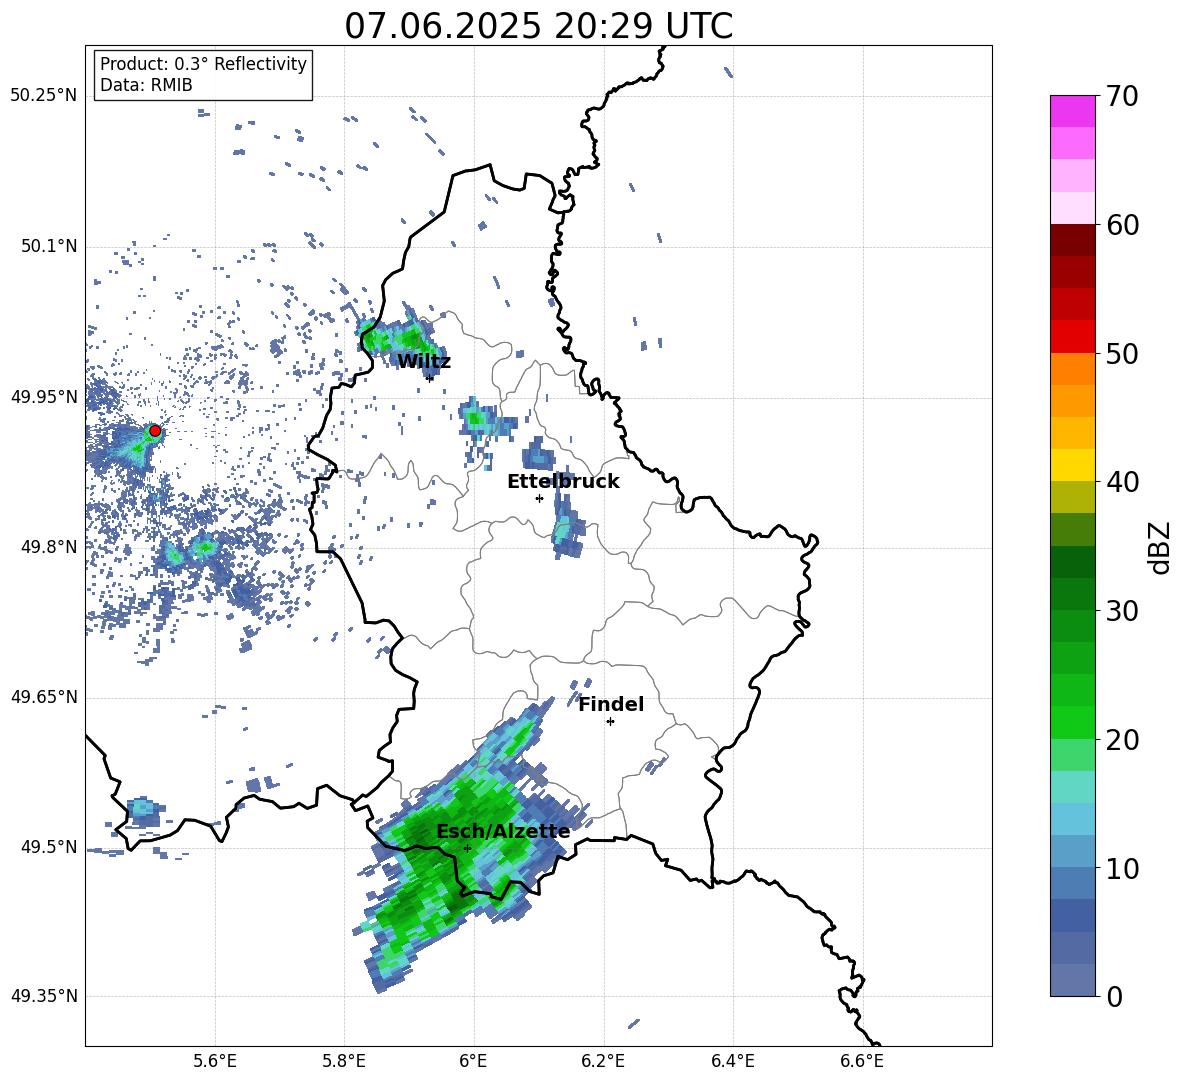Screen dimensions: 1184x1081
Task: Click the 70 value on colorbar
Action: [x=1122, y=96]
